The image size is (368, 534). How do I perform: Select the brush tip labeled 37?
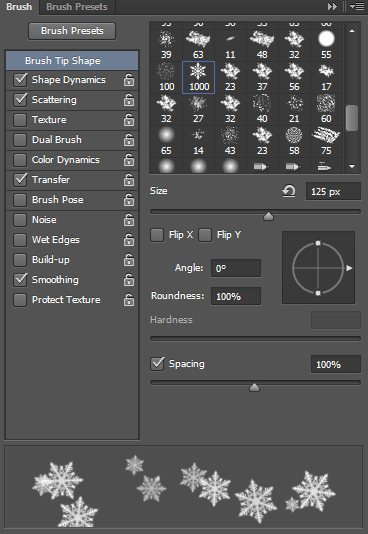[x=262, y=77]
